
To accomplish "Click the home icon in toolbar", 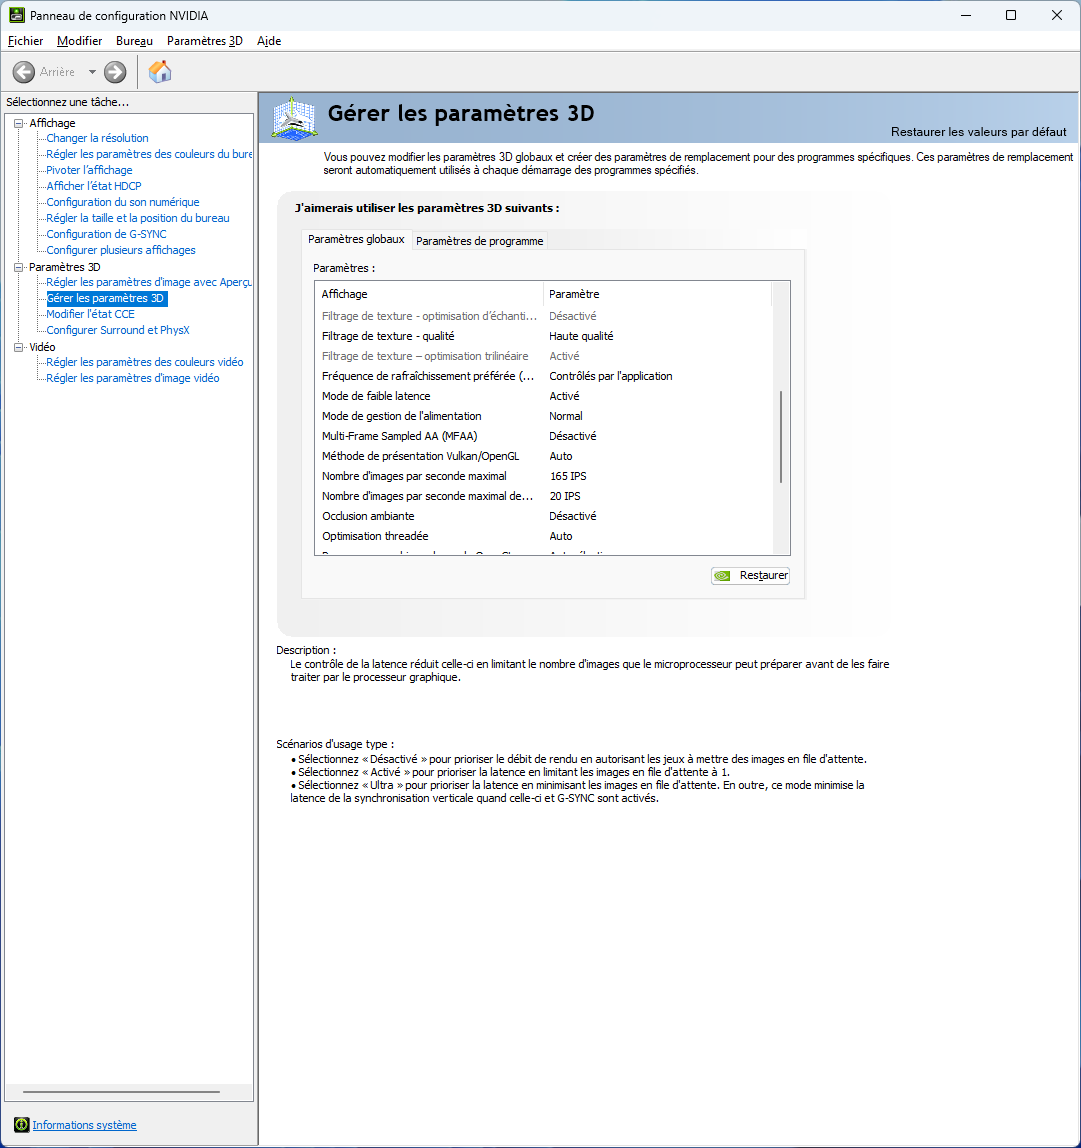I will click(x=160, y=72).
